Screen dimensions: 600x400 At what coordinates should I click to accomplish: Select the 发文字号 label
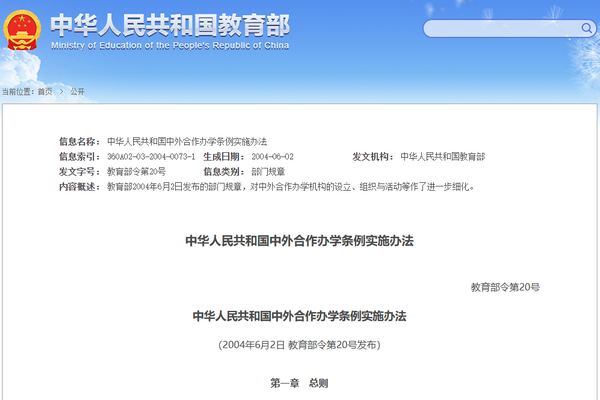79,171
